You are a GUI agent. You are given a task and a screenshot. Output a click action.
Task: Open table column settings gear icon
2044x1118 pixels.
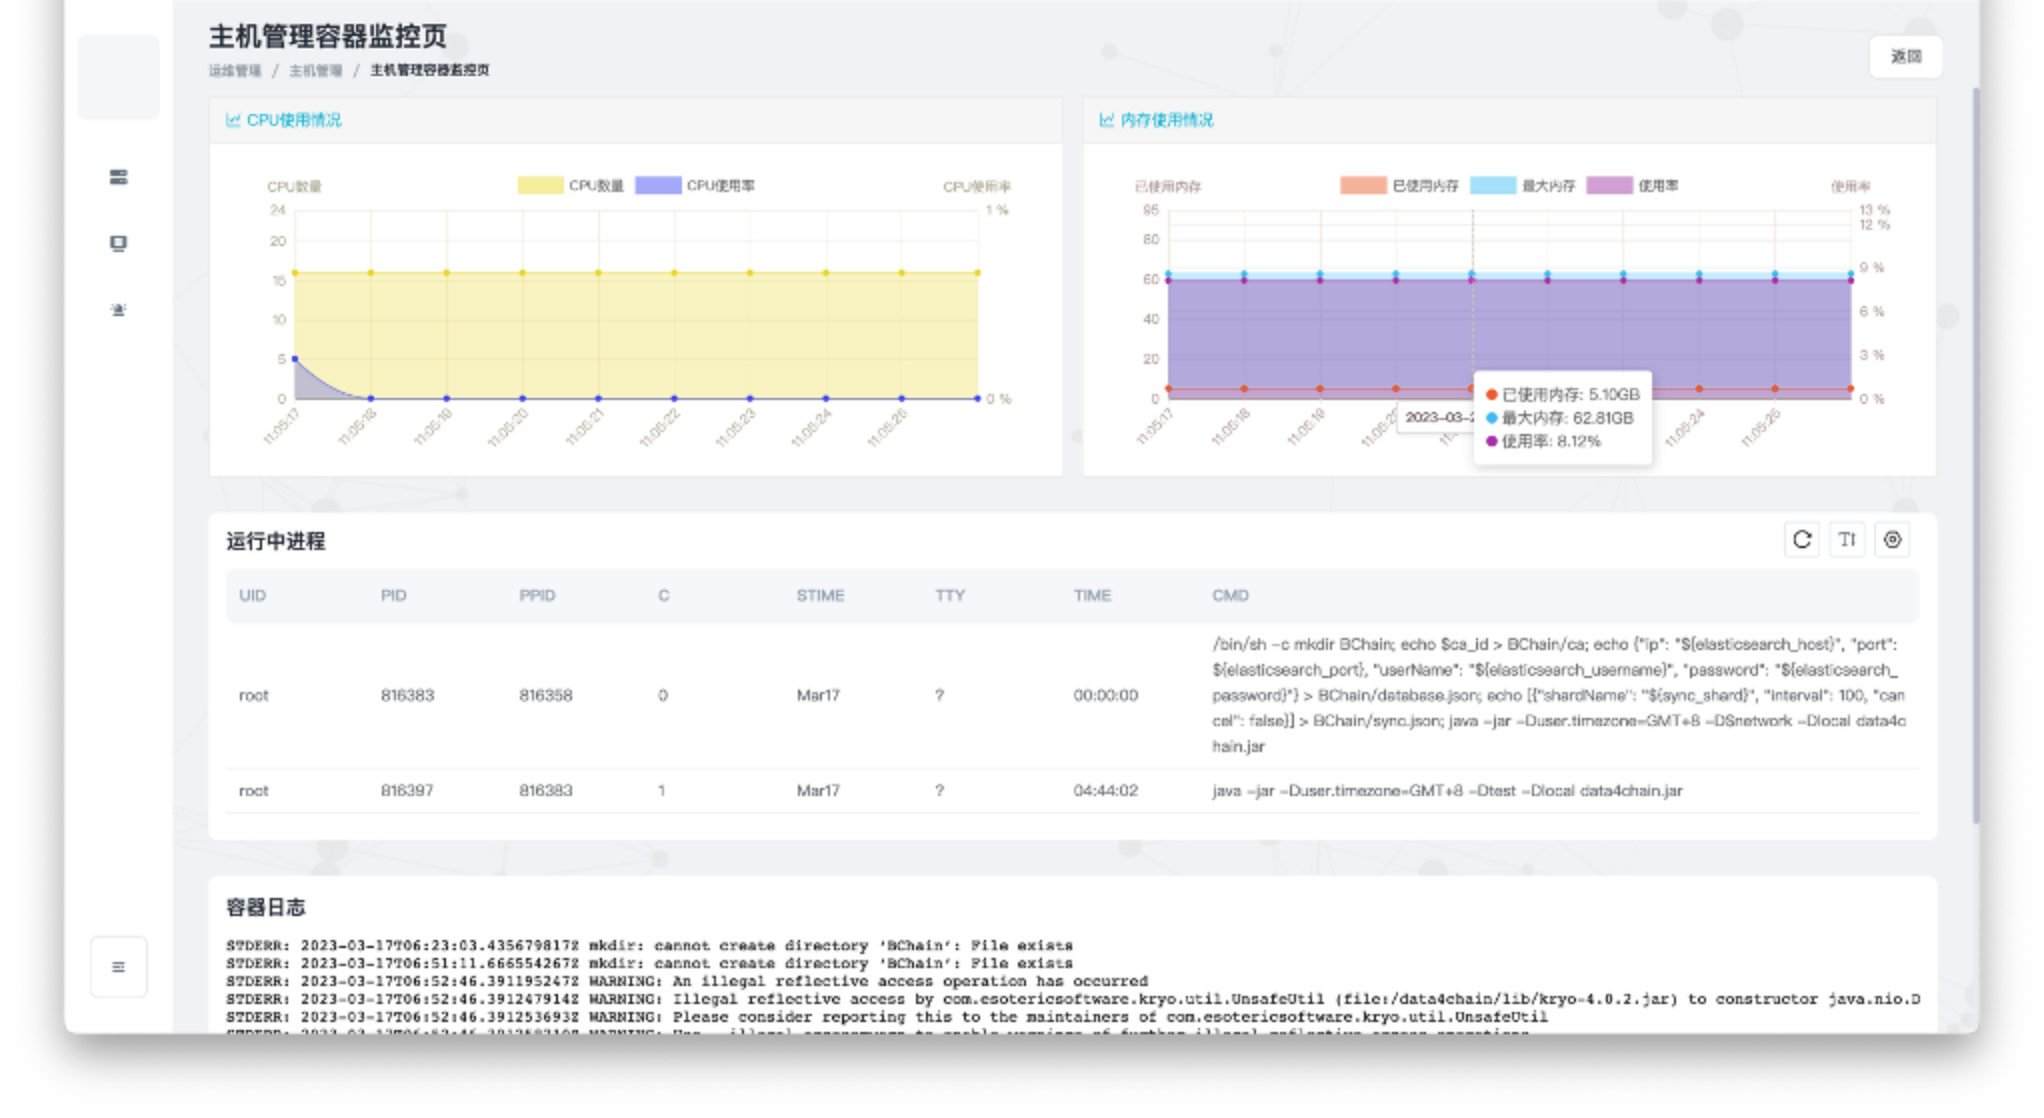(1892, 540)
